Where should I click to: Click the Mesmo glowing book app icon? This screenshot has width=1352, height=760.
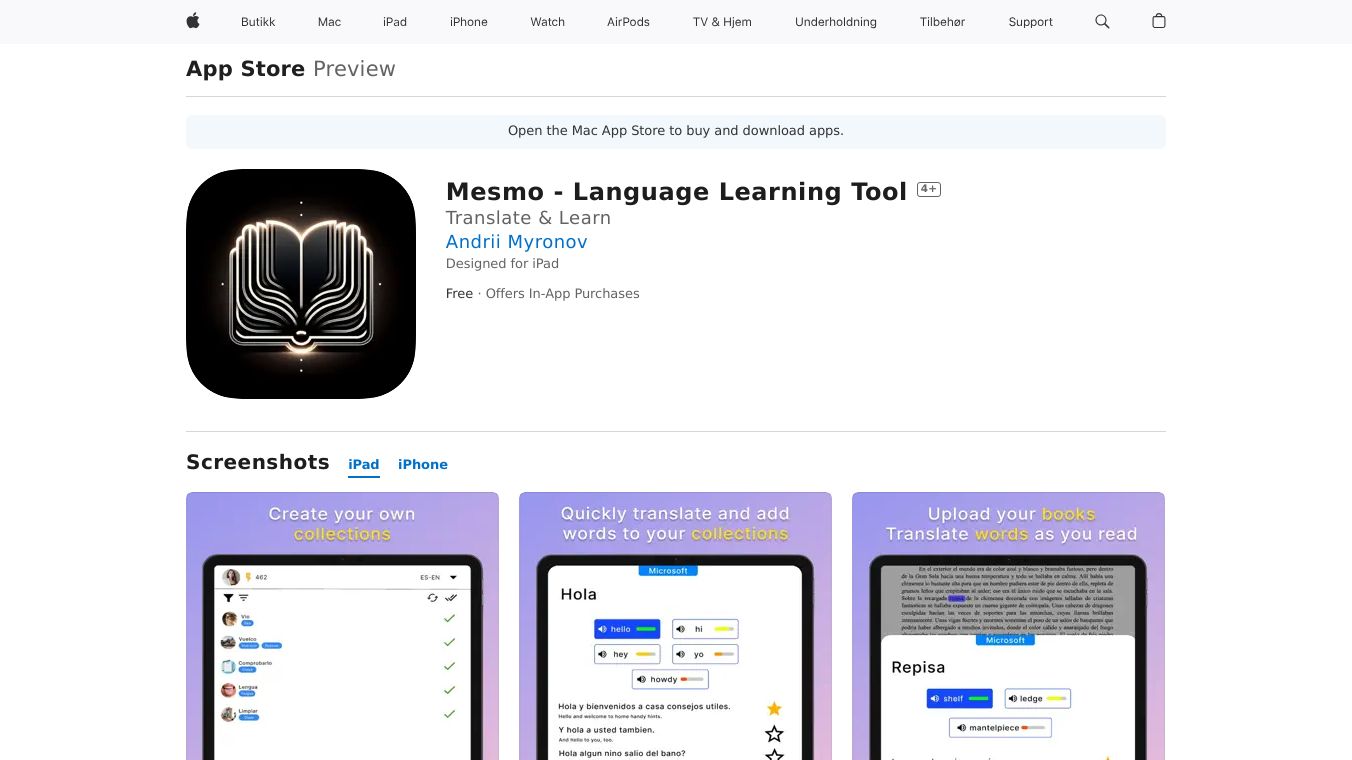(301, 284)
